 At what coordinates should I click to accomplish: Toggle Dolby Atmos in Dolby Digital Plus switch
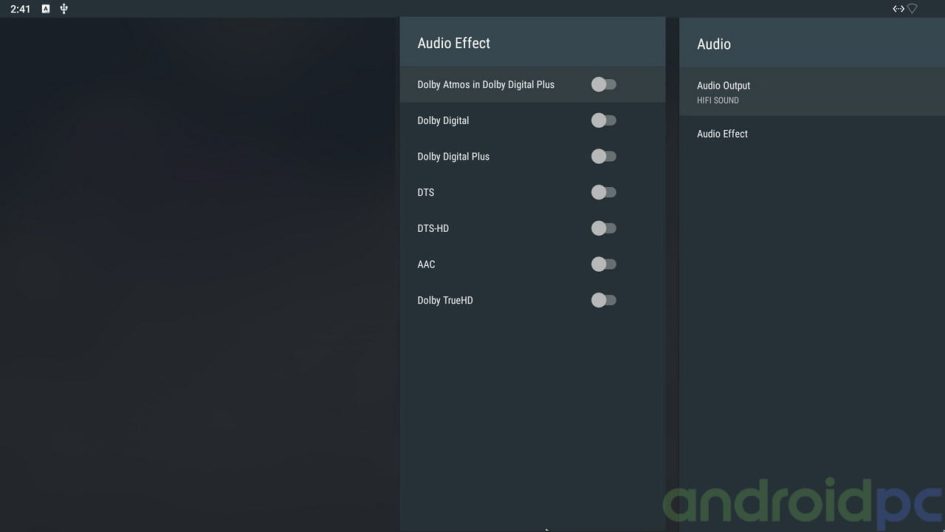[603, 84]
